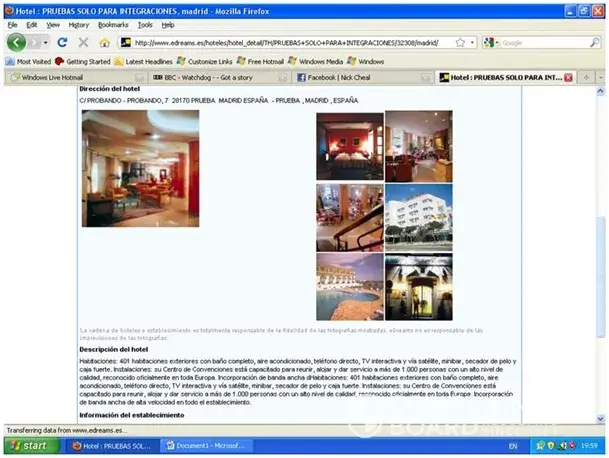The image size is (609, 458).
Task: Select the swimming pool thumbnail
Action: tap(350, 287)
